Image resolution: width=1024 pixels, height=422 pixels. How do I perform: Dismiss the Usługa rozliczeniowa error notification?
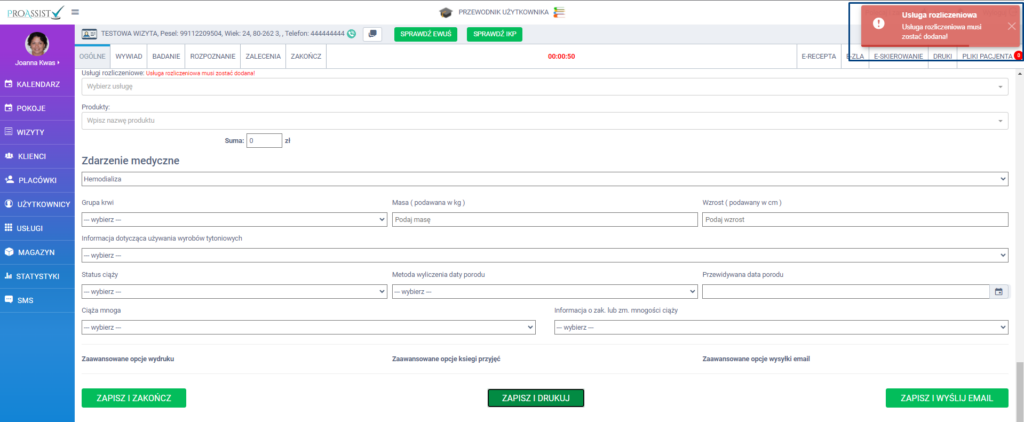[1011, 25]
